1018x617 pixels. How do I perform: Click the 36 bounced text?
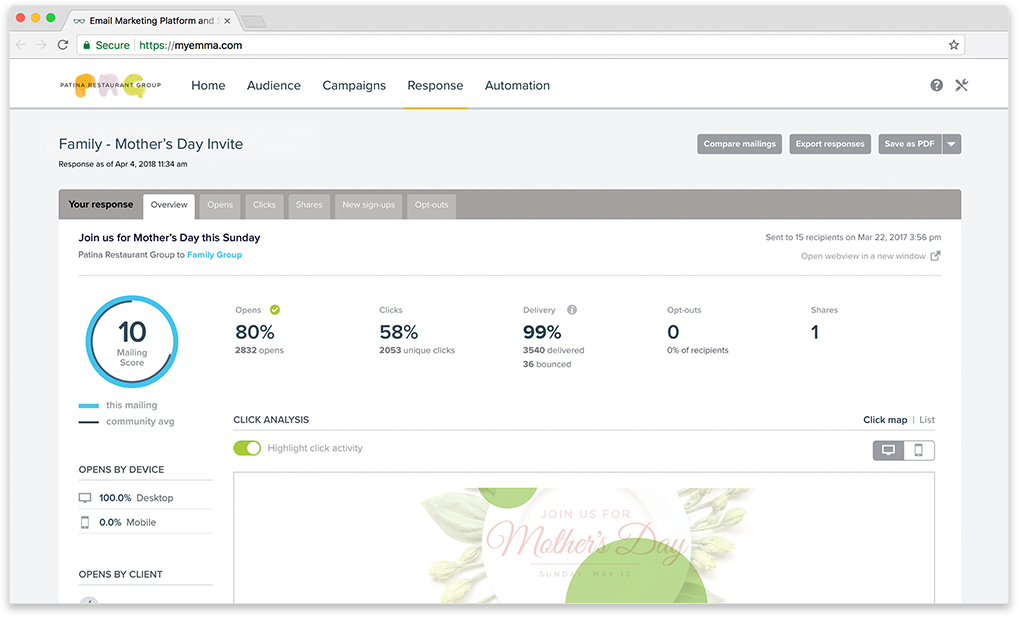pyautogui.click(x=547, y=364)
